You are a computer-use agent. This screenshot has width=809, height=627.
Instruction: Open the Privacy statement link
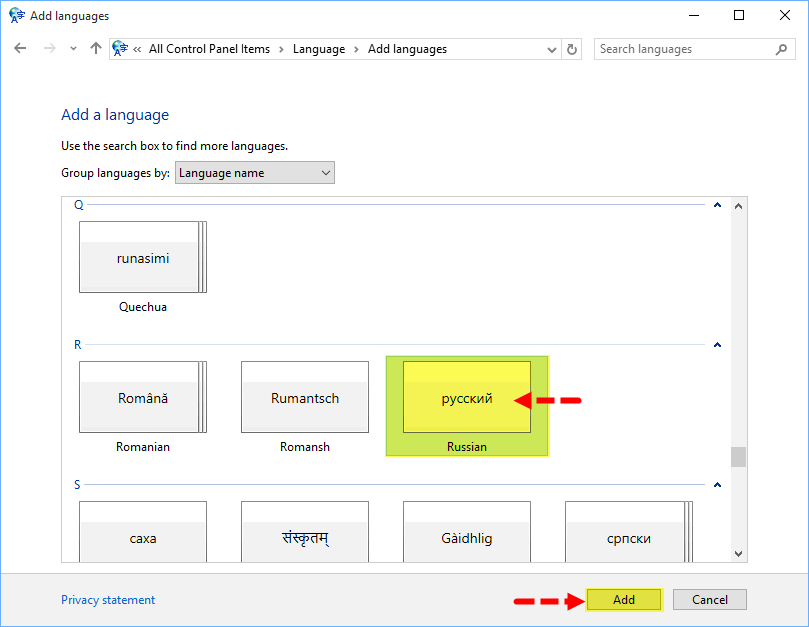[x=108, y=600]
